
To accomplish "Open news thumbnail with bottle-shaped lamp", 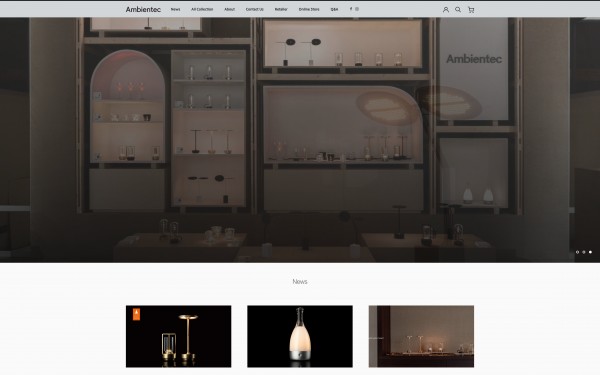I will tap(300, 336).
